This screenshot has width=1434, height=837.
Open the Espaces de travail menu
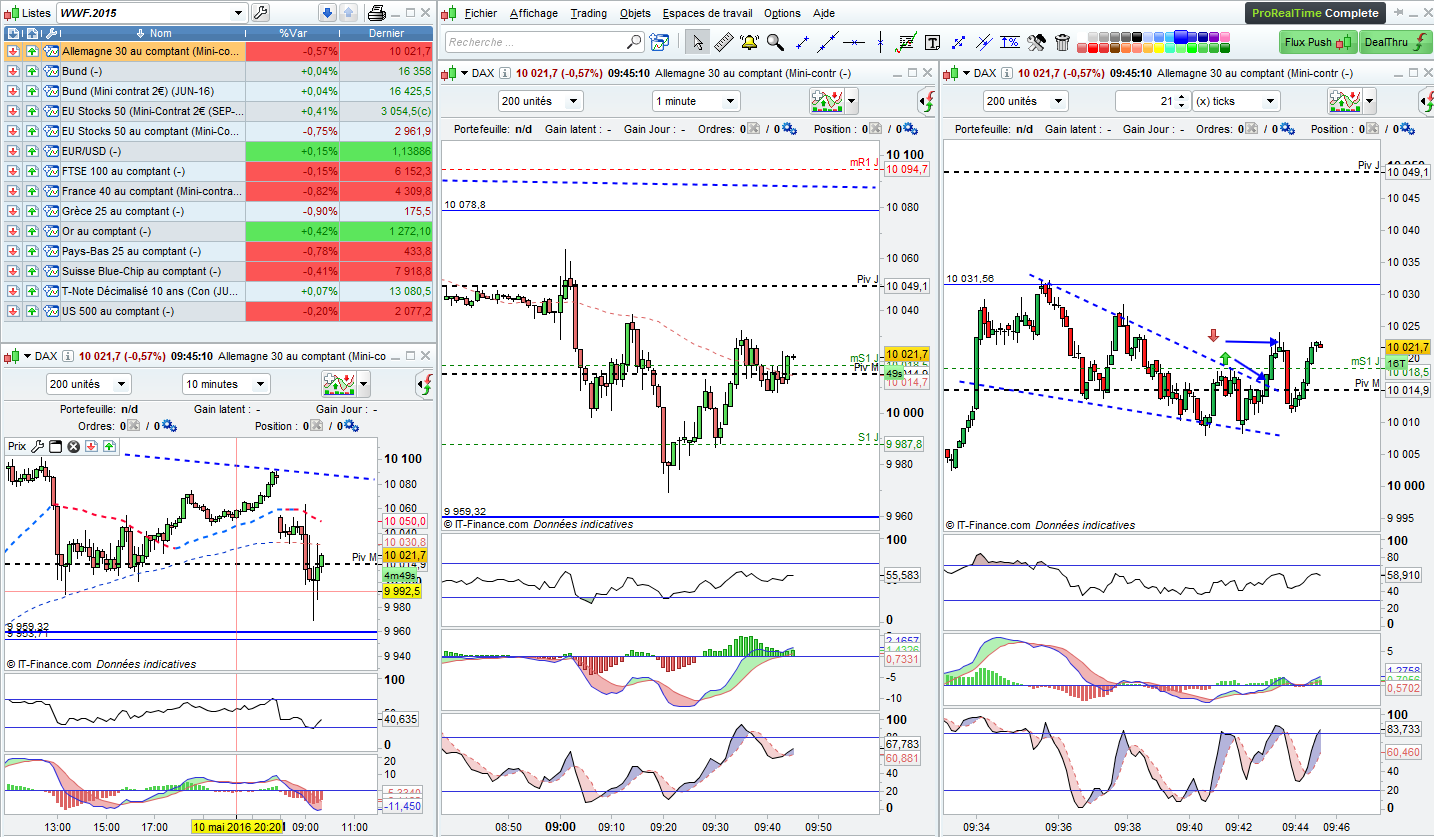[708, 13]
